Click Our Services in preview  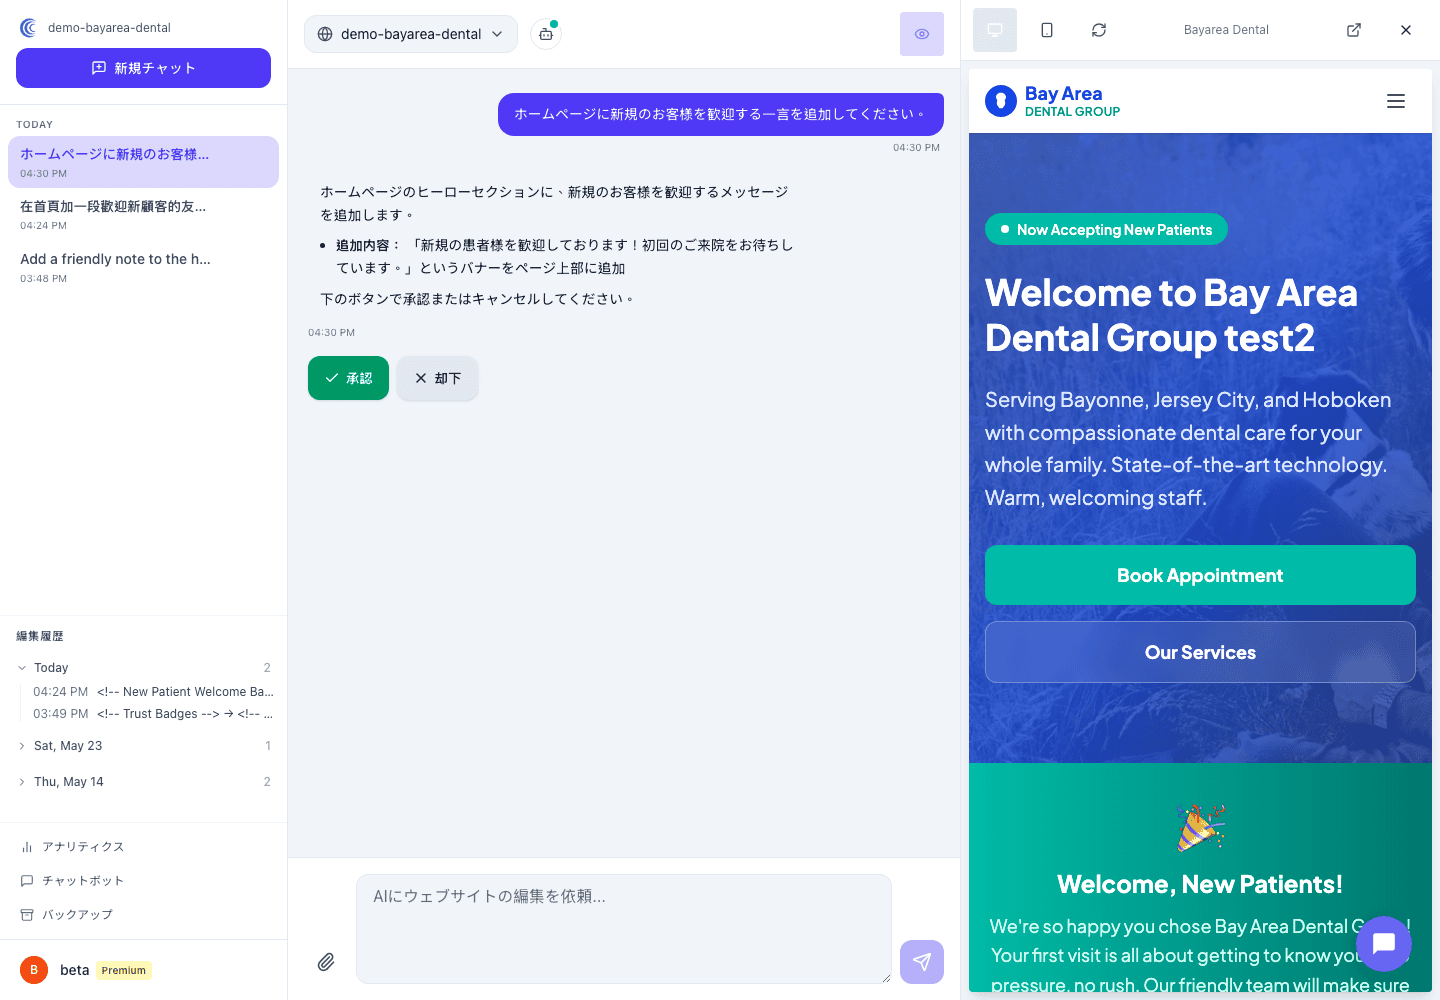click(x=1200, y=652)
